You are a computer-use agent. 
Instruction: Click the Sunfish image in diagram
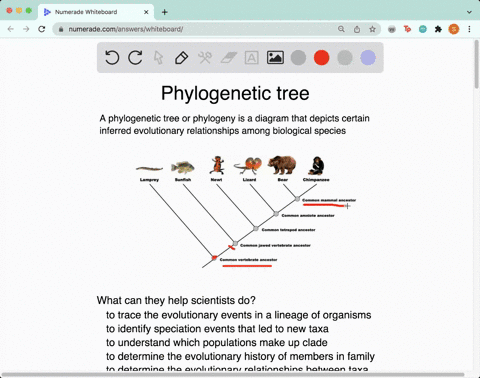(183, 167)
